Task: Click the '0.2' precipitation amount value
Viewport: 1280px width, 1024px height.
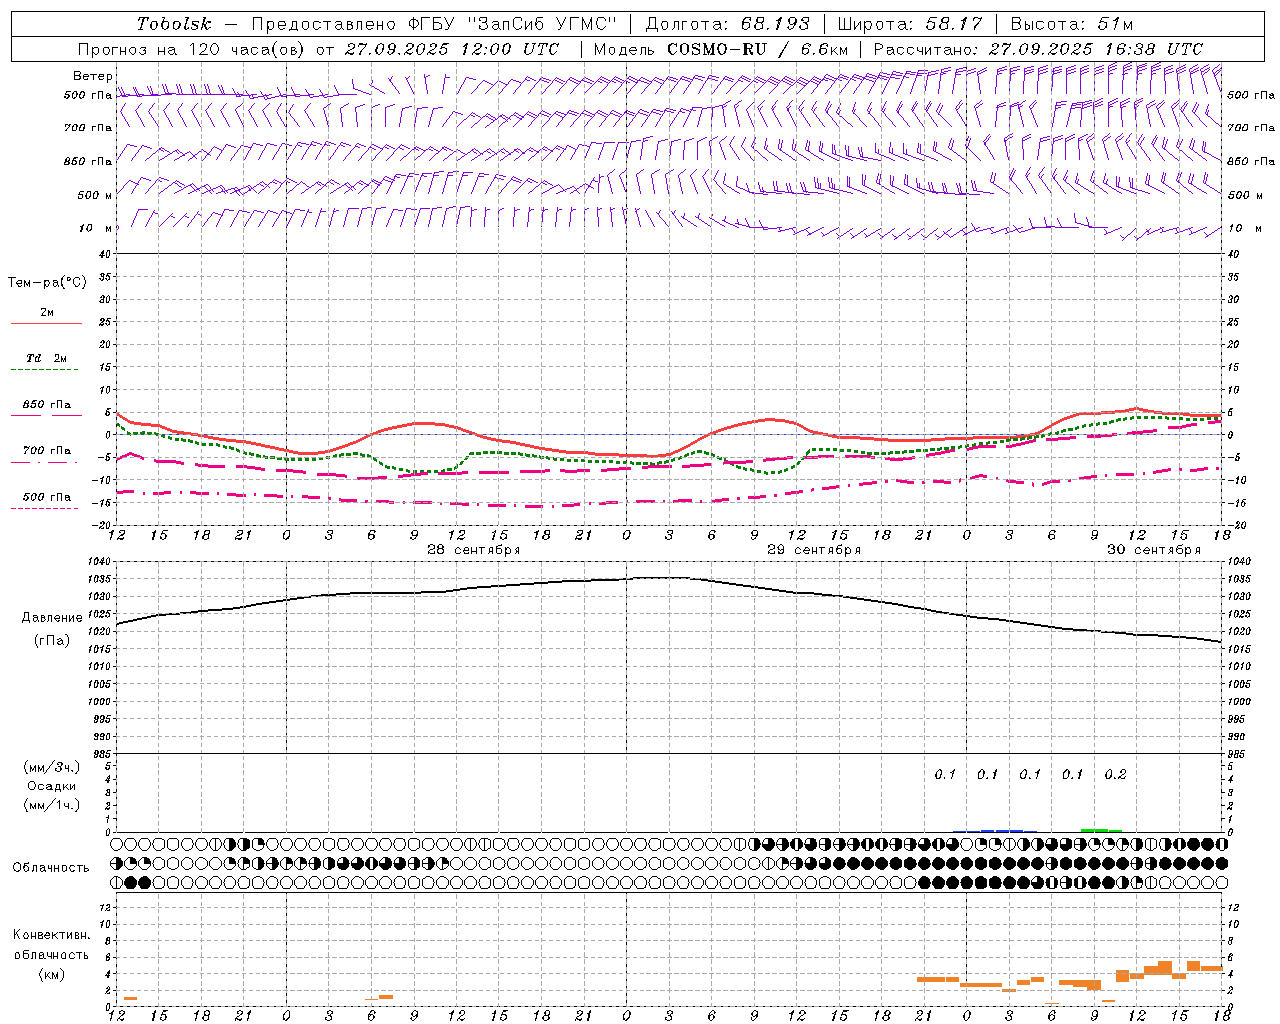Action: pos(1115,774)
